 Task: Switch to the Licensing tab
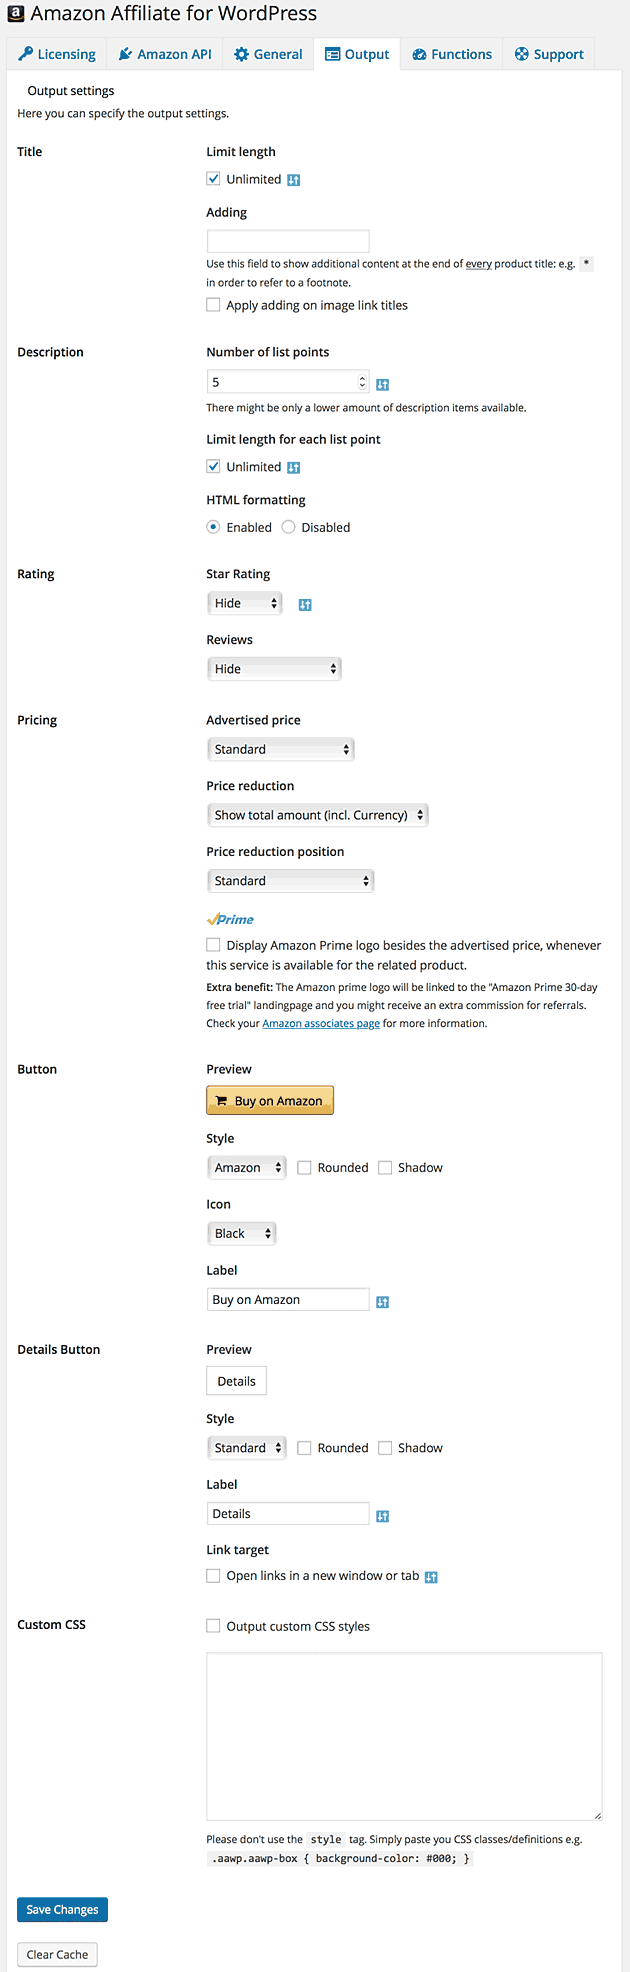(57, 54)
